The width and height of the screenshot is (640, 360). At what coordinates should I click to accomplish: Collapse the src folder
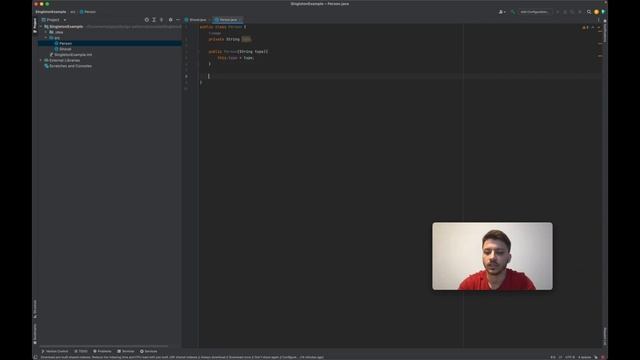coord(46,38)
